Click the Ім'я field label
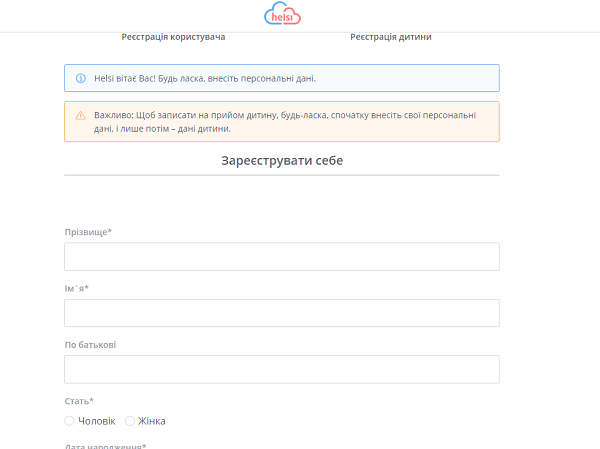The width and height of the screenshot is (600, 449). tap(77, 289)
